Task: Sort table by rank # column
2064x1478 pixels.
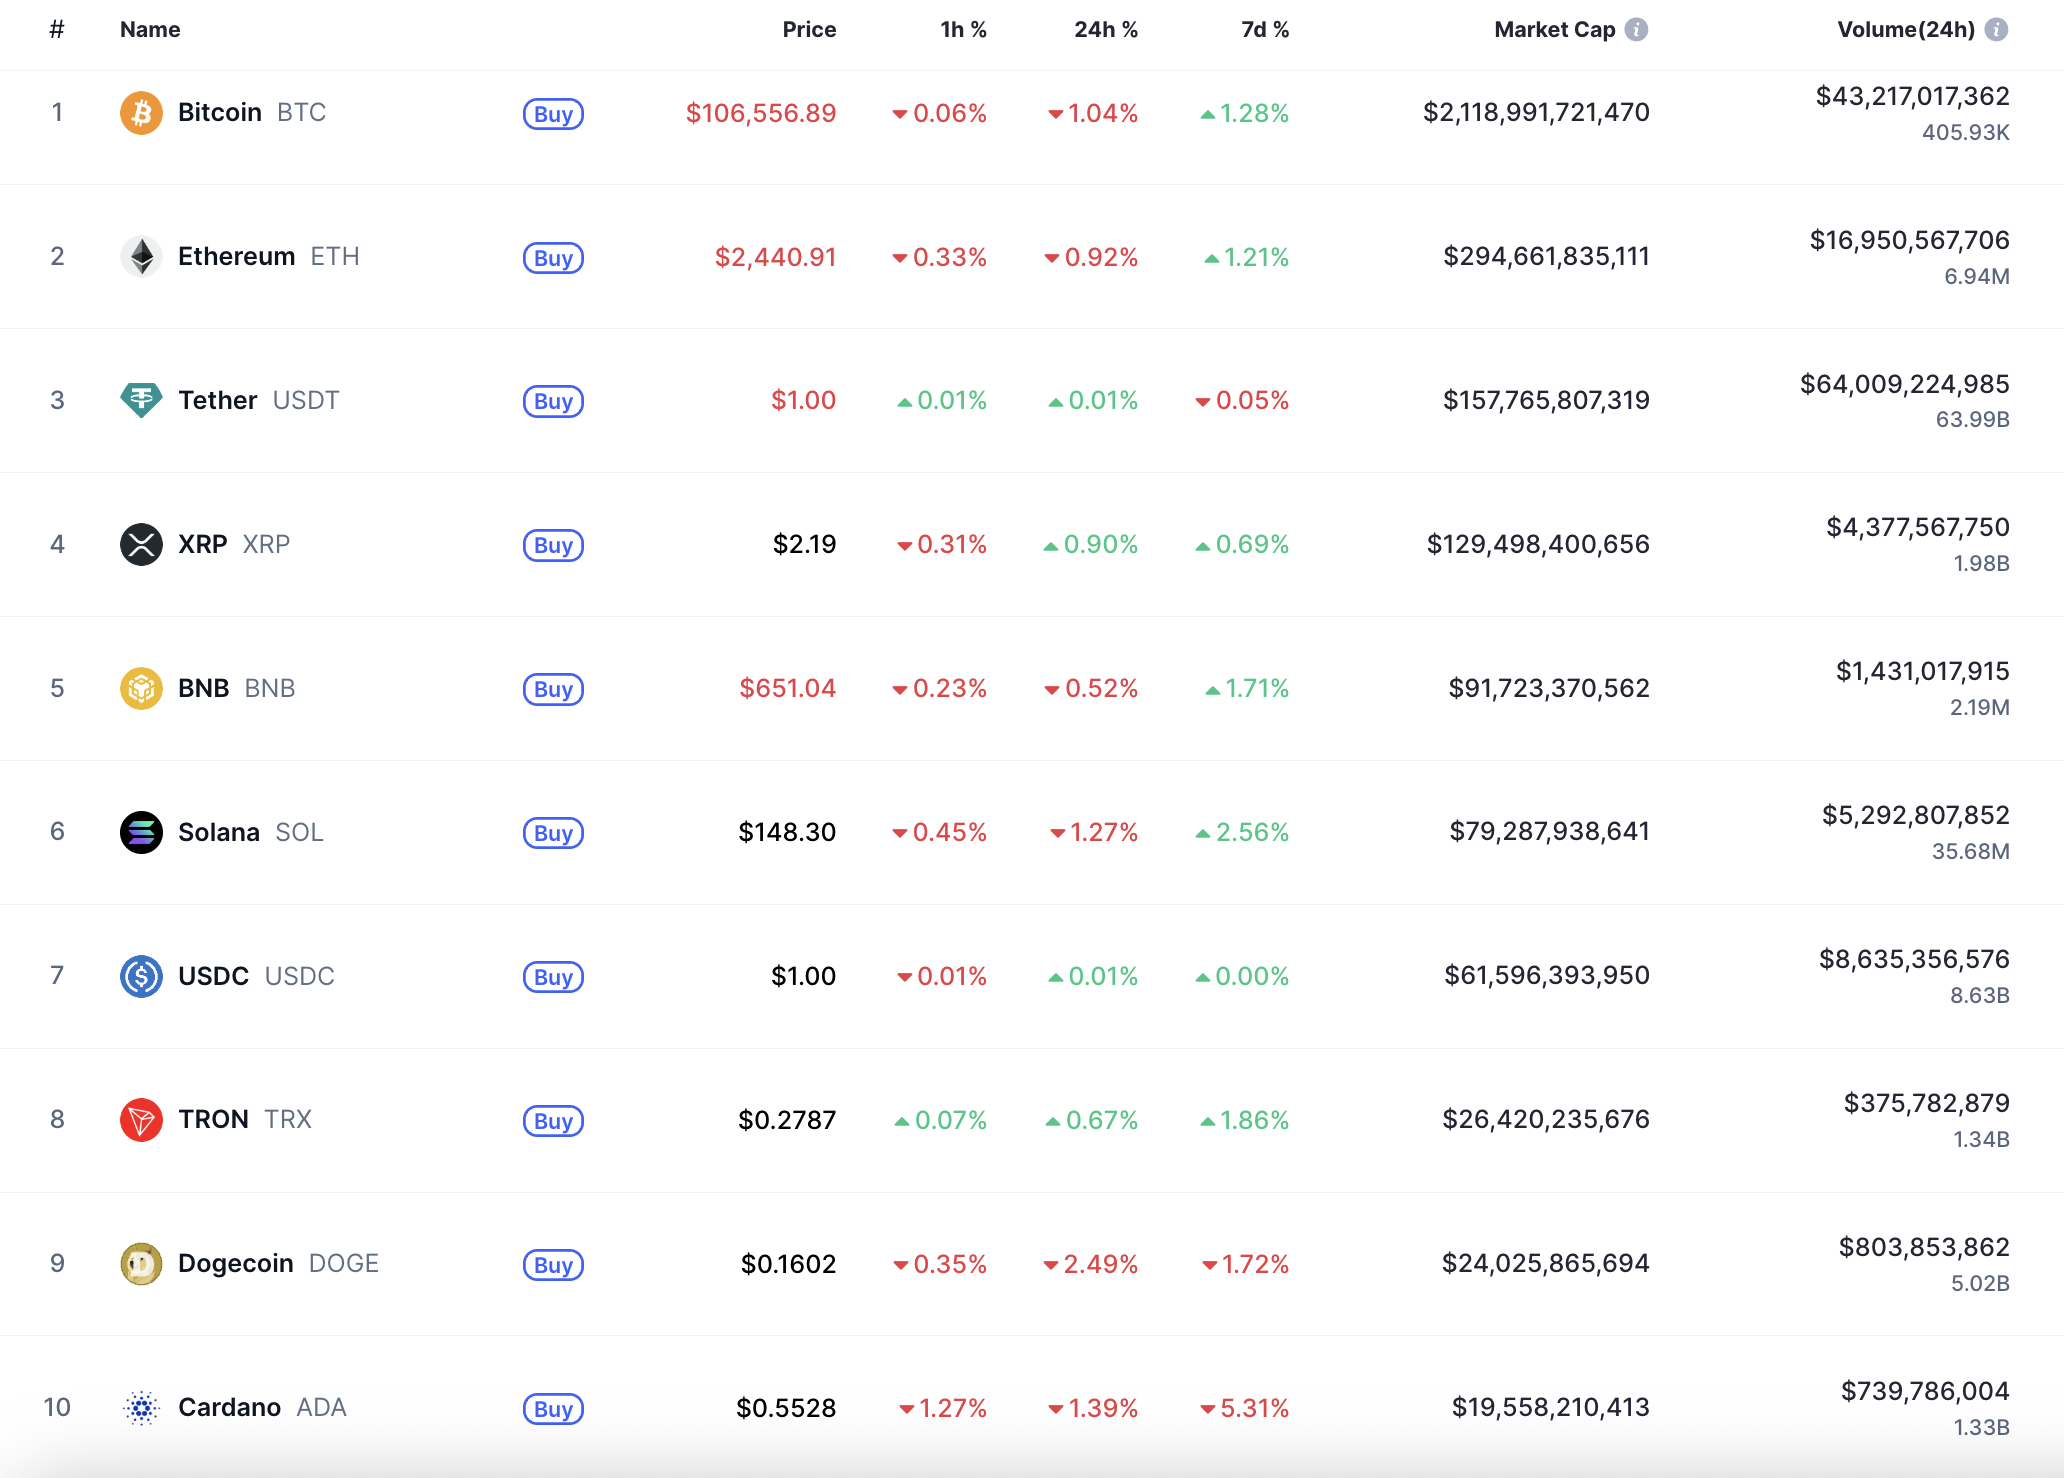Action: pyautogui.click(x=57, y=30)
